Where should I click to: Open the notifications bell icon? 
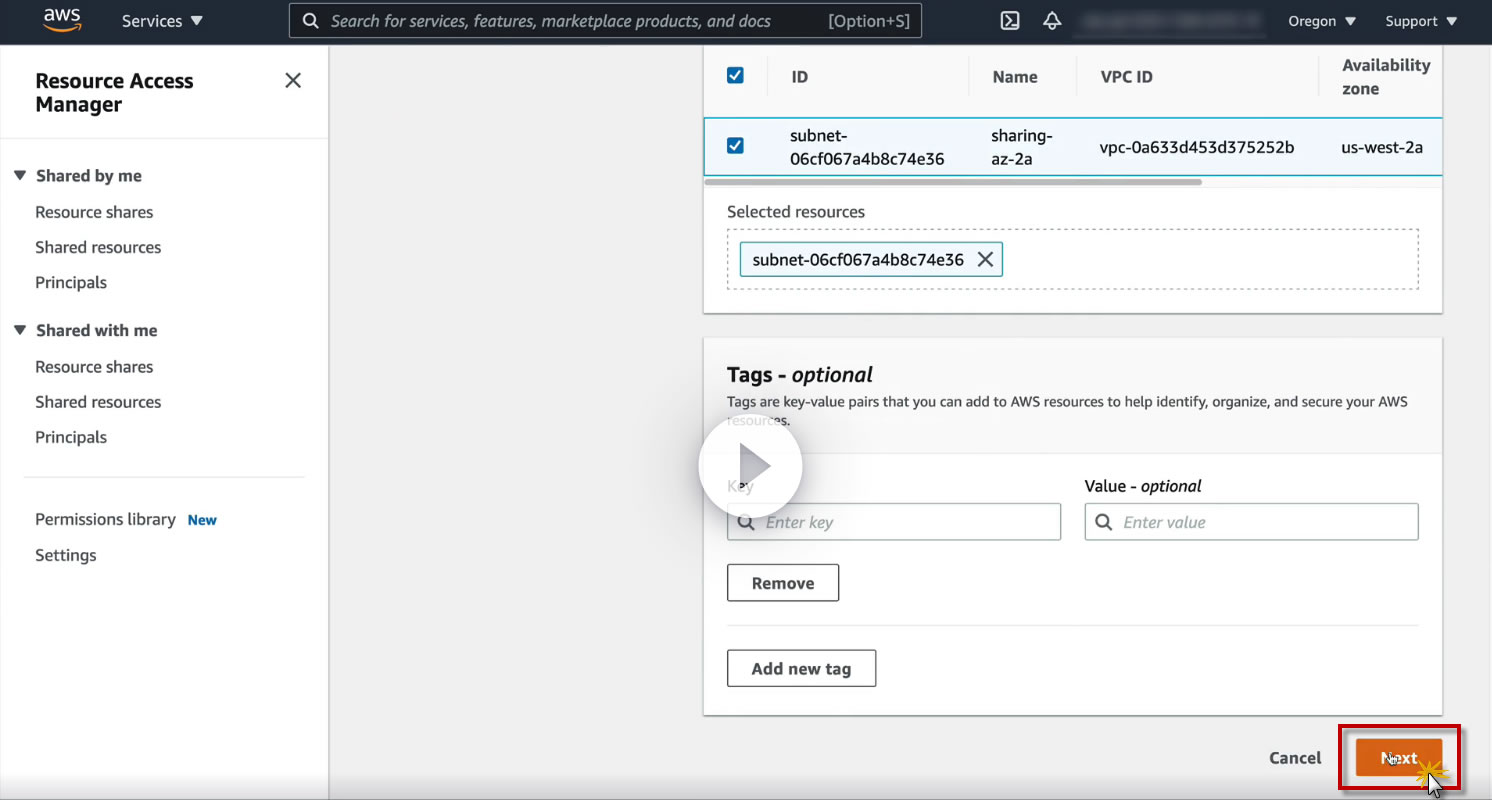click(1052, 21)
